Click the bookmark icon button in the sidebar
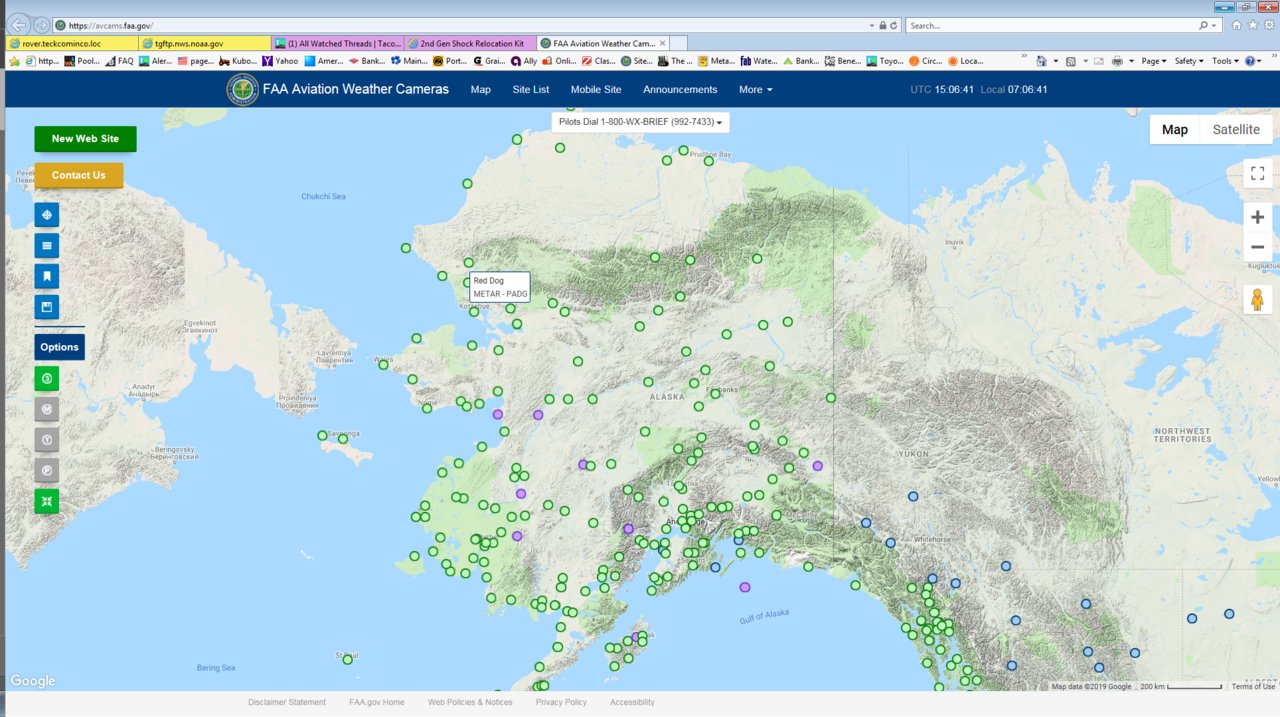Viewport: 1280px width, 717px height. (47, 277)
